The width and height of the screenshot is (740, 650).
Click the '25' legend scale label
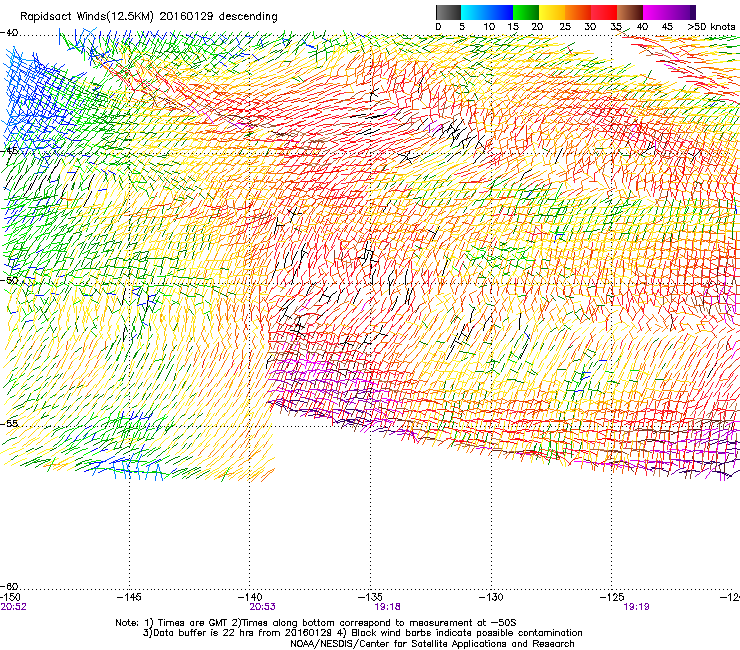pyautogui.click(x=564, y=27)
